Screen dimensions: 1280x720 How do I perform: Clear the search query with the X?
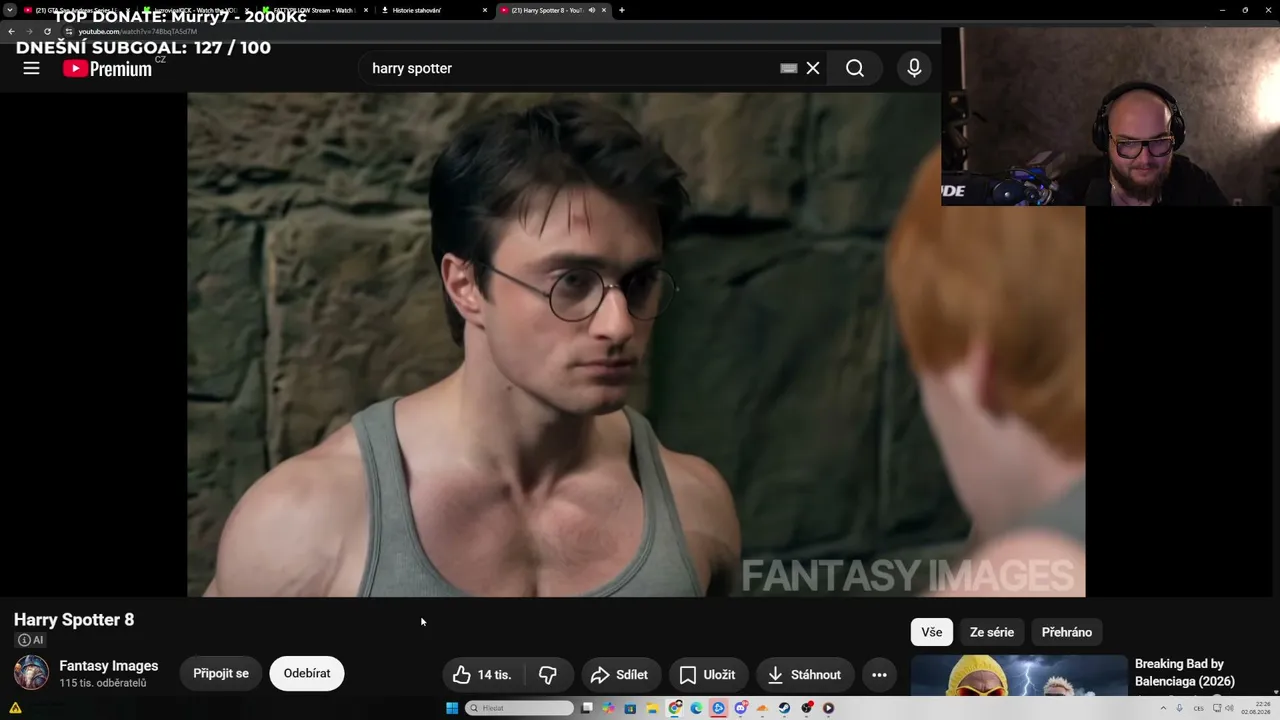[x=813, y=68]
